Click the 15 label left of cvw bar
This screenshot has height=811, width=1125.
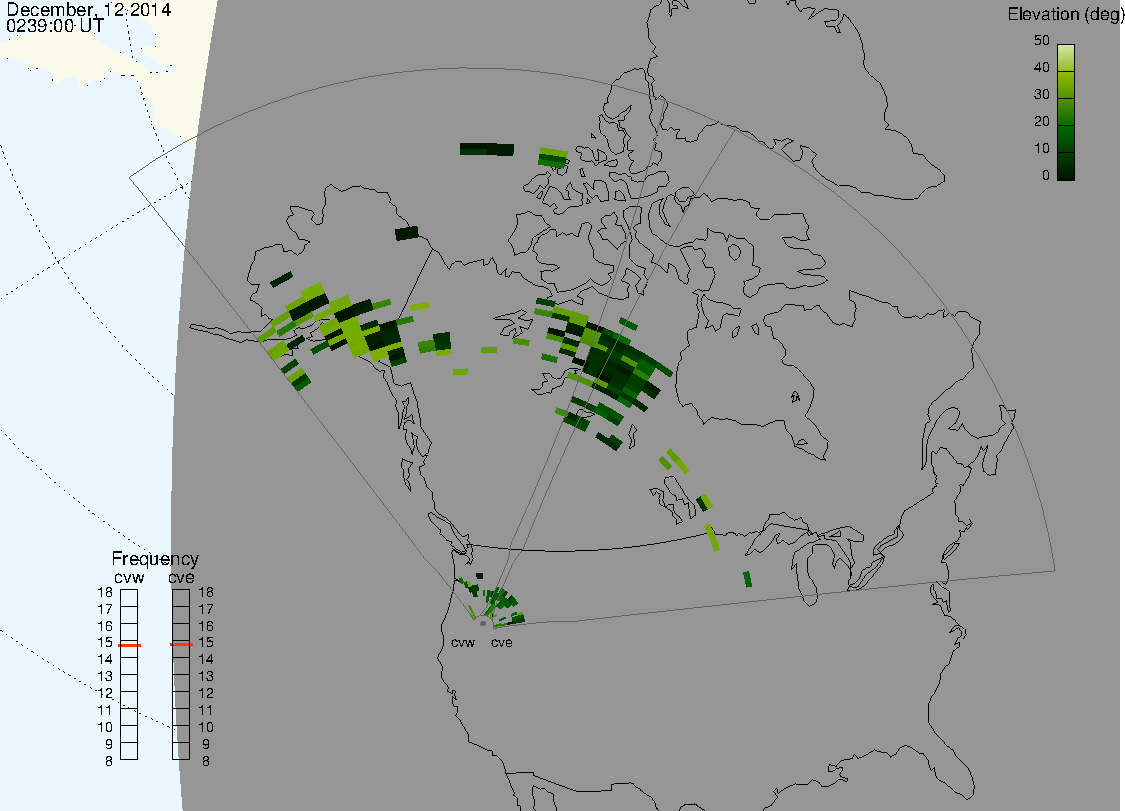105,643
